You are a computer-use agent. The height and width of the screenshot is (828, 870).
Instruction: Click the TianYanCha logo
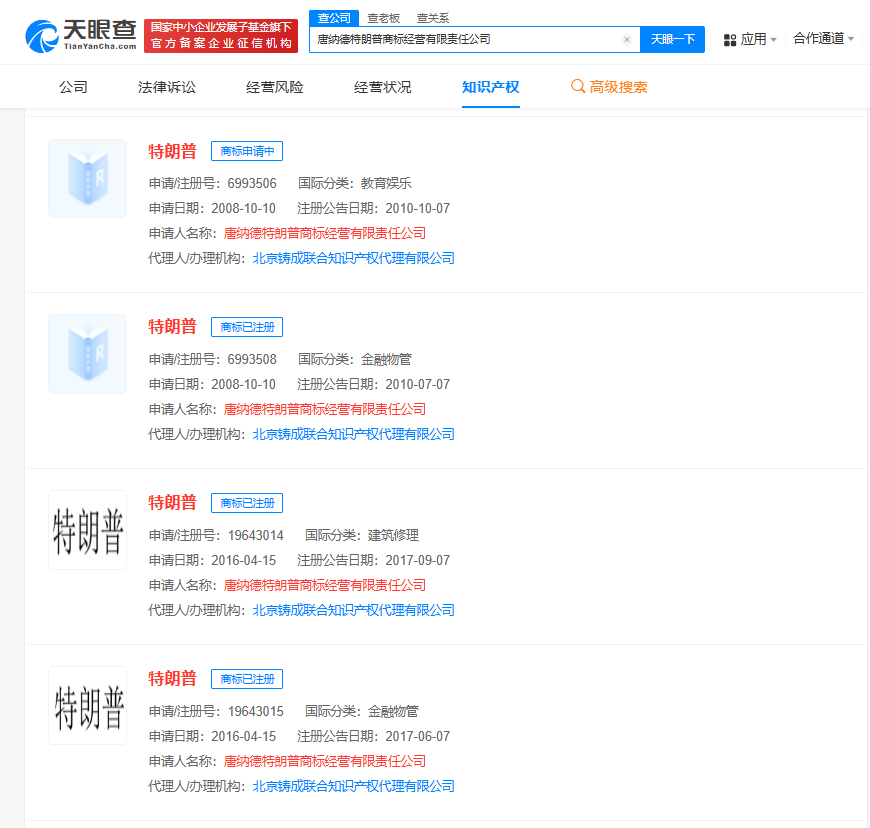click(81, 36)
